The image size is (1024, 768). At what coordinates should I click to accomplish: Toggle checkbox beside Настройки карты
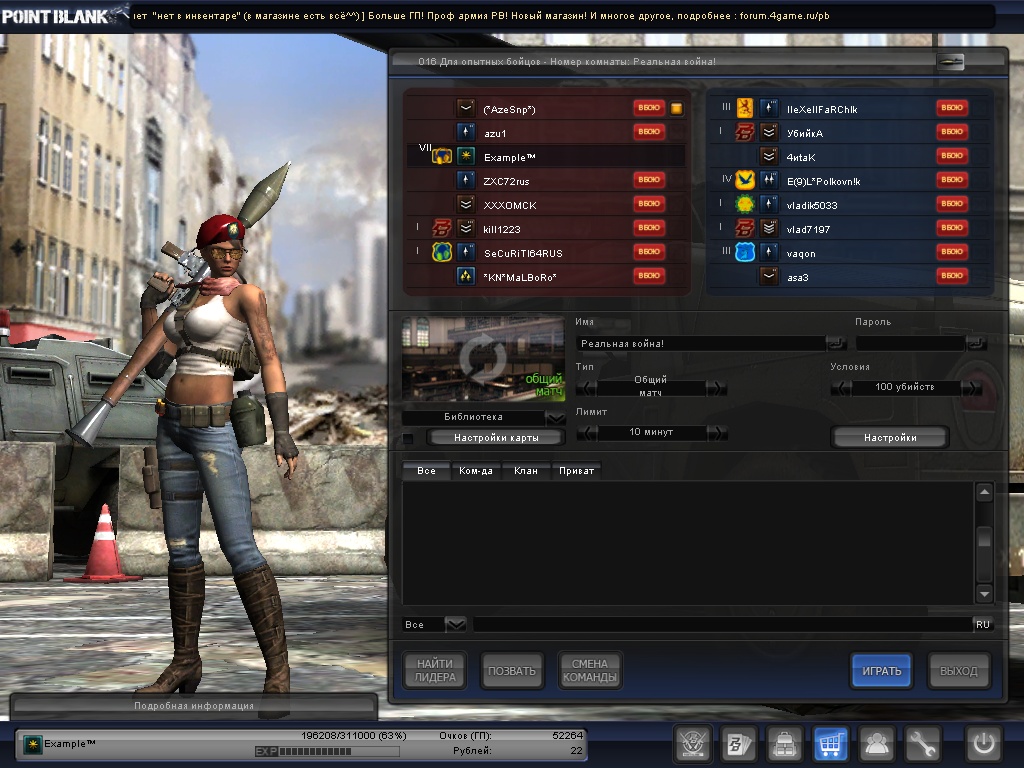click(408, 438)
